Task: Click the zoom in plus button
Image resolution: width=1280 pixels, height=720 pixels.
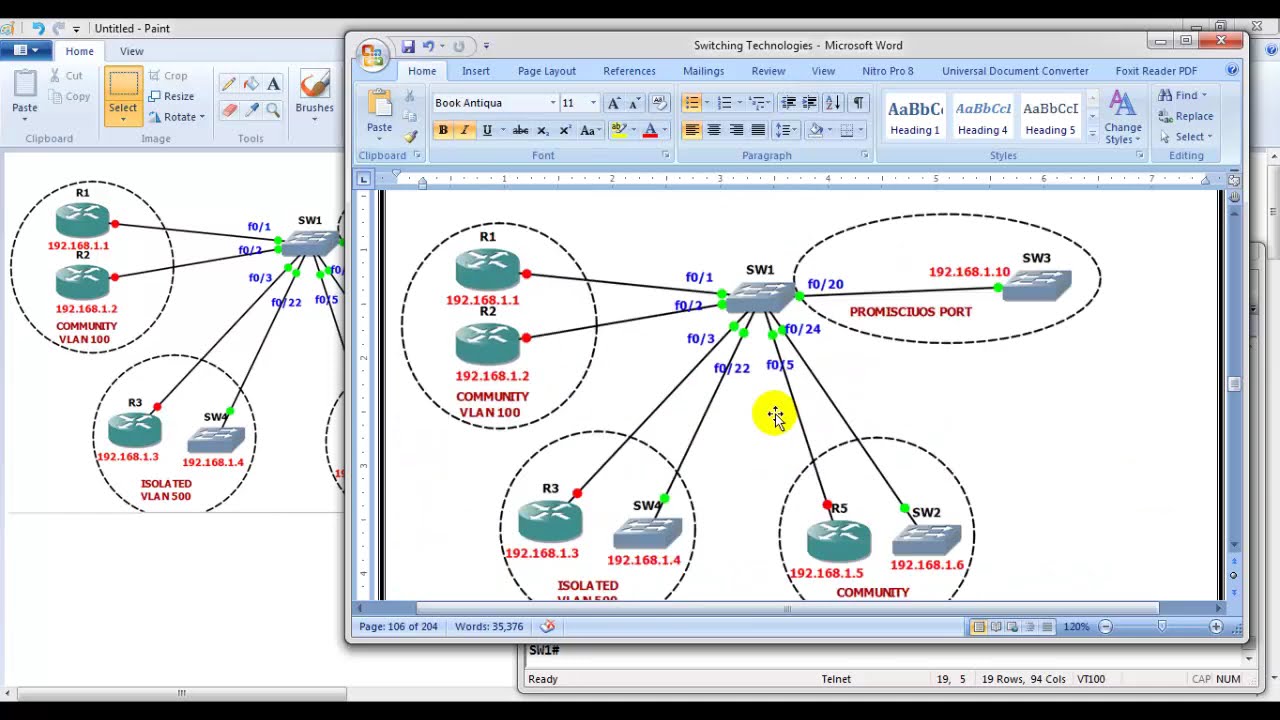Action: [x=1216, y=626]
